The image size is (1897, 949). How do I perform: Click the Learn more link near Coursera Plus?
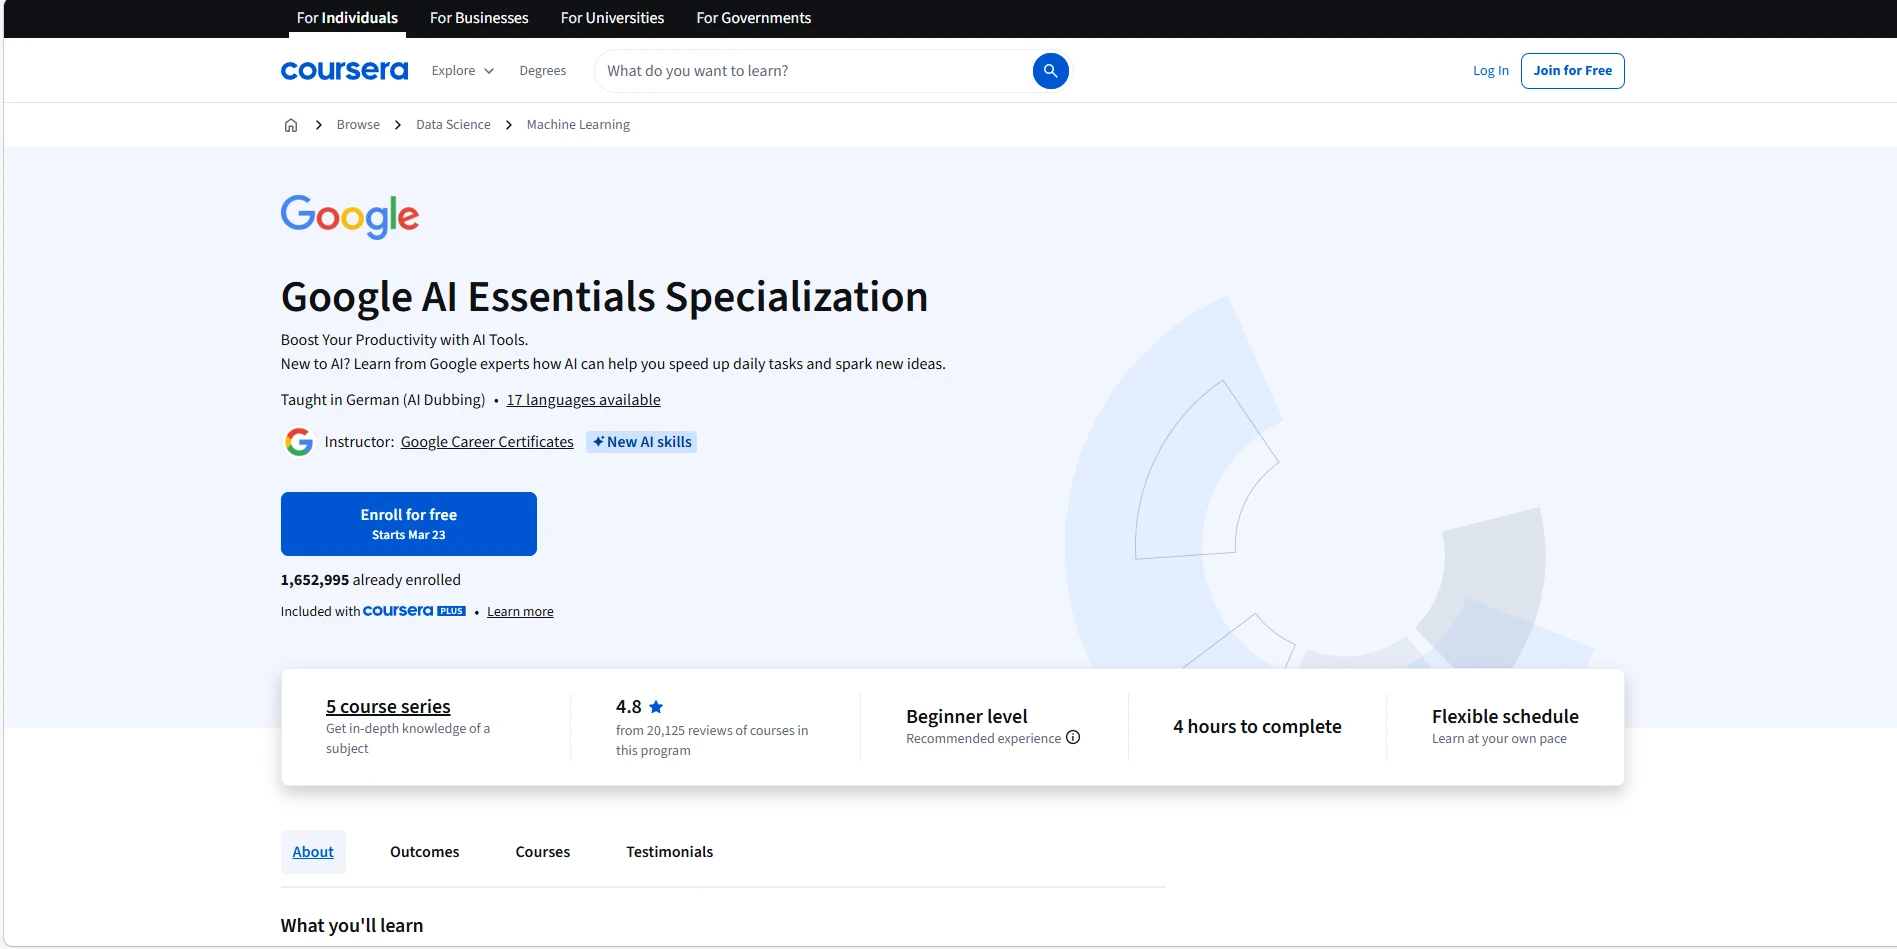point(519,611)
